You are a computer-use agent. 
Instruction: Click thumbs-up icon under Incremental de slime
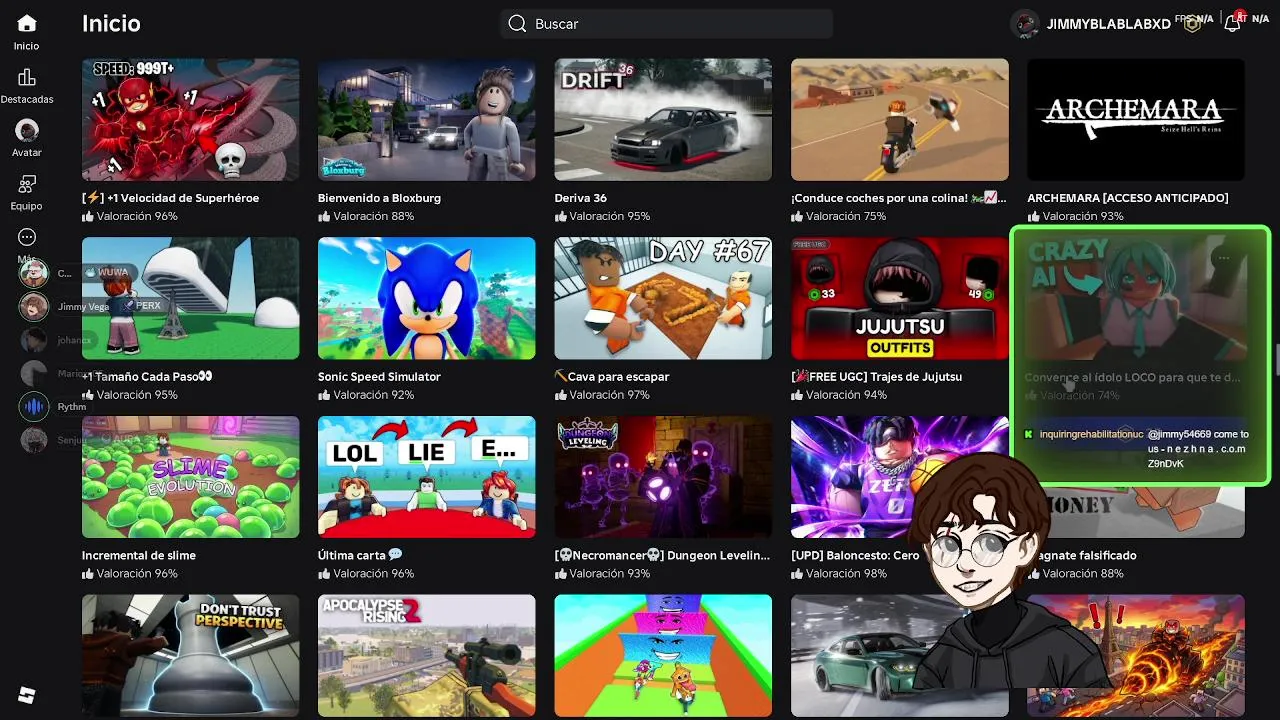88,574
